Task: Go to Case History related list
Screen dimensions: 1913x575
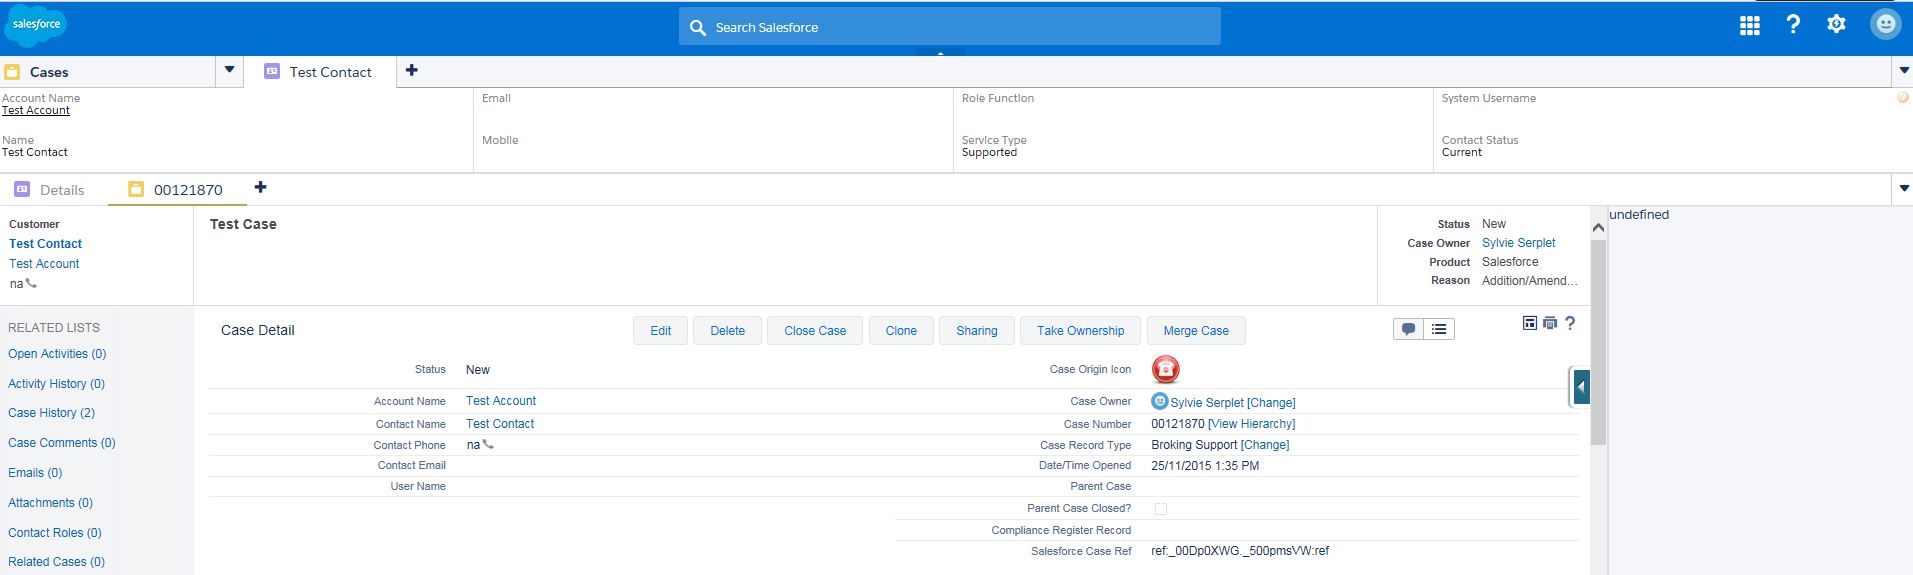Action: pyautogui.click(x=51, y=413)
